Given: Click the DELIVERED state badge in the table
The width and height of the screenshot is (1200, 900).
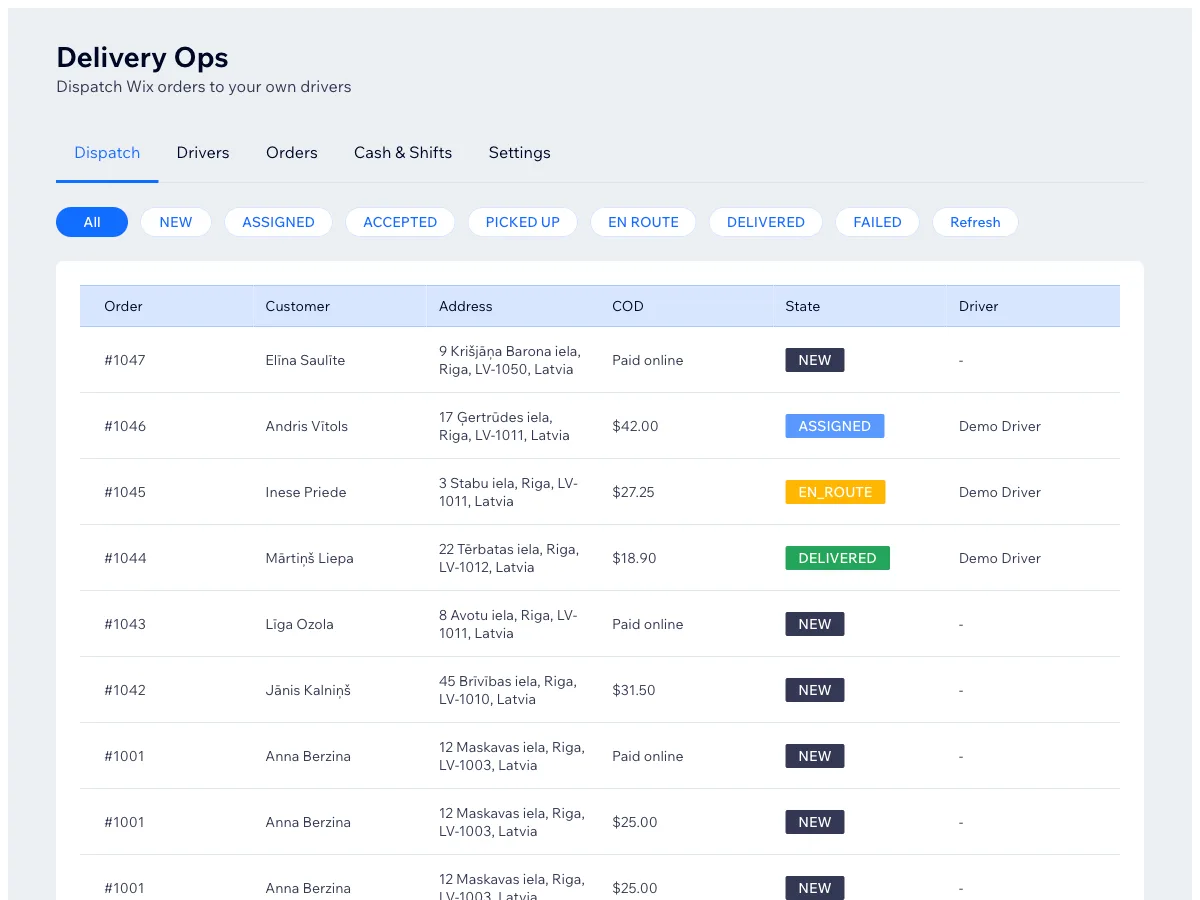Looking at the screenshot, I should [x=837, y=558].
